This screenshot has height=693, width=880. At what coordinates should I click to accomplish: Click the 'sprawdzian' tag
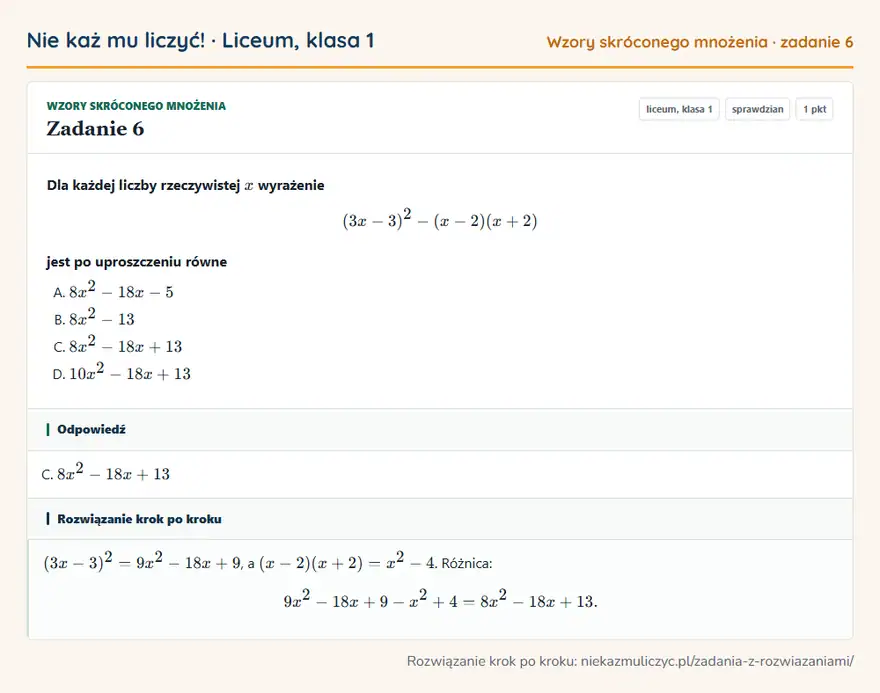point(757,109)
